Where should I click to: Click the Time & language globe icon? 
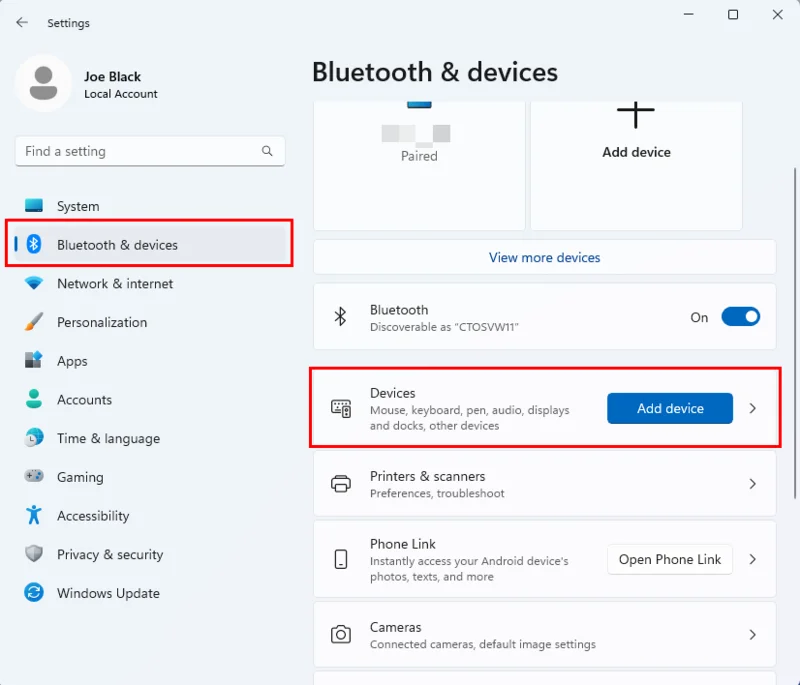[x=34, y=438]
